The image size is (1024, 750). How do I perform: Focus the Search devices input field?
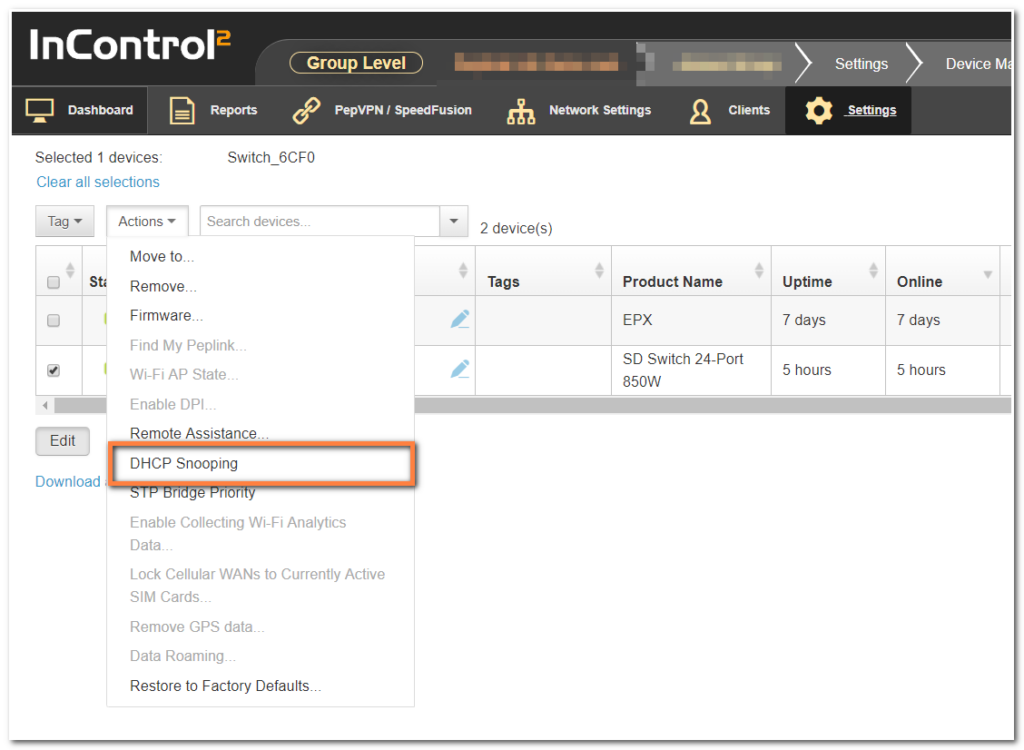click(x=320, y=221)
